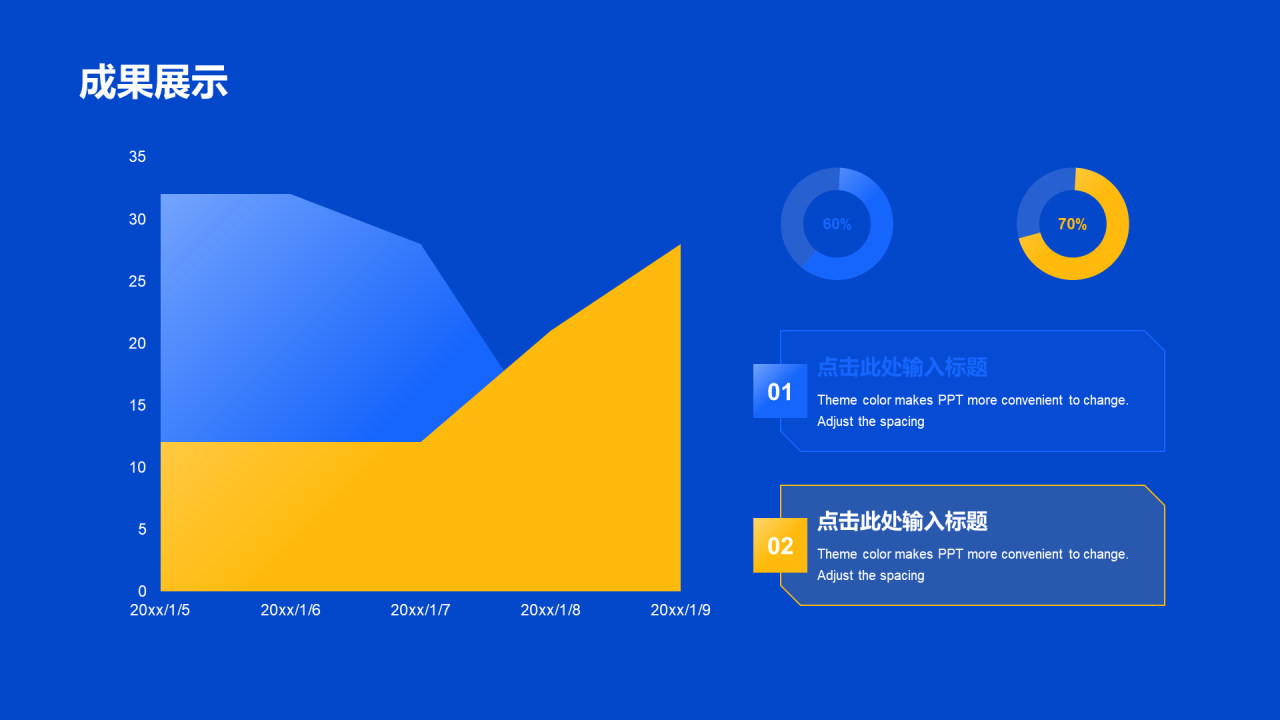
Task: Select the 30 value on the vertical axis
Action: (138, 219)
